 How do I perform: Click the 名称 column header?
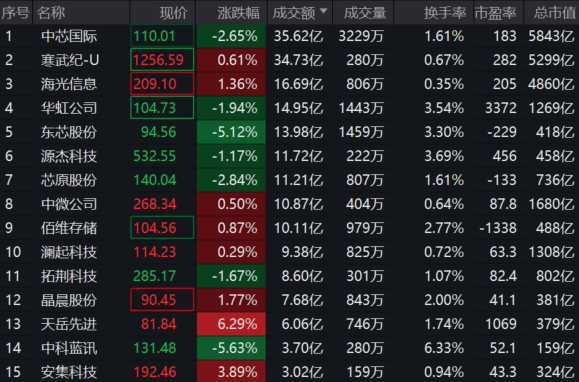click(81, 13)
